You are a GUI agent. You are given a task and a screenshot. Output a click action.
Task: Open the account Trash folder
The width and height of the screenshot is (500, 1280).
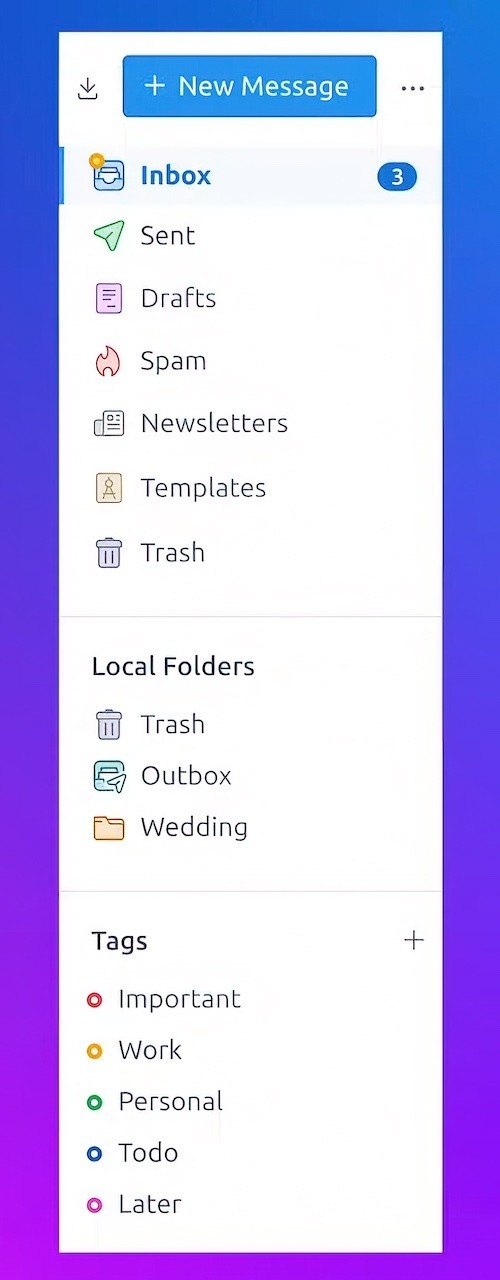(x=250, y=552)
